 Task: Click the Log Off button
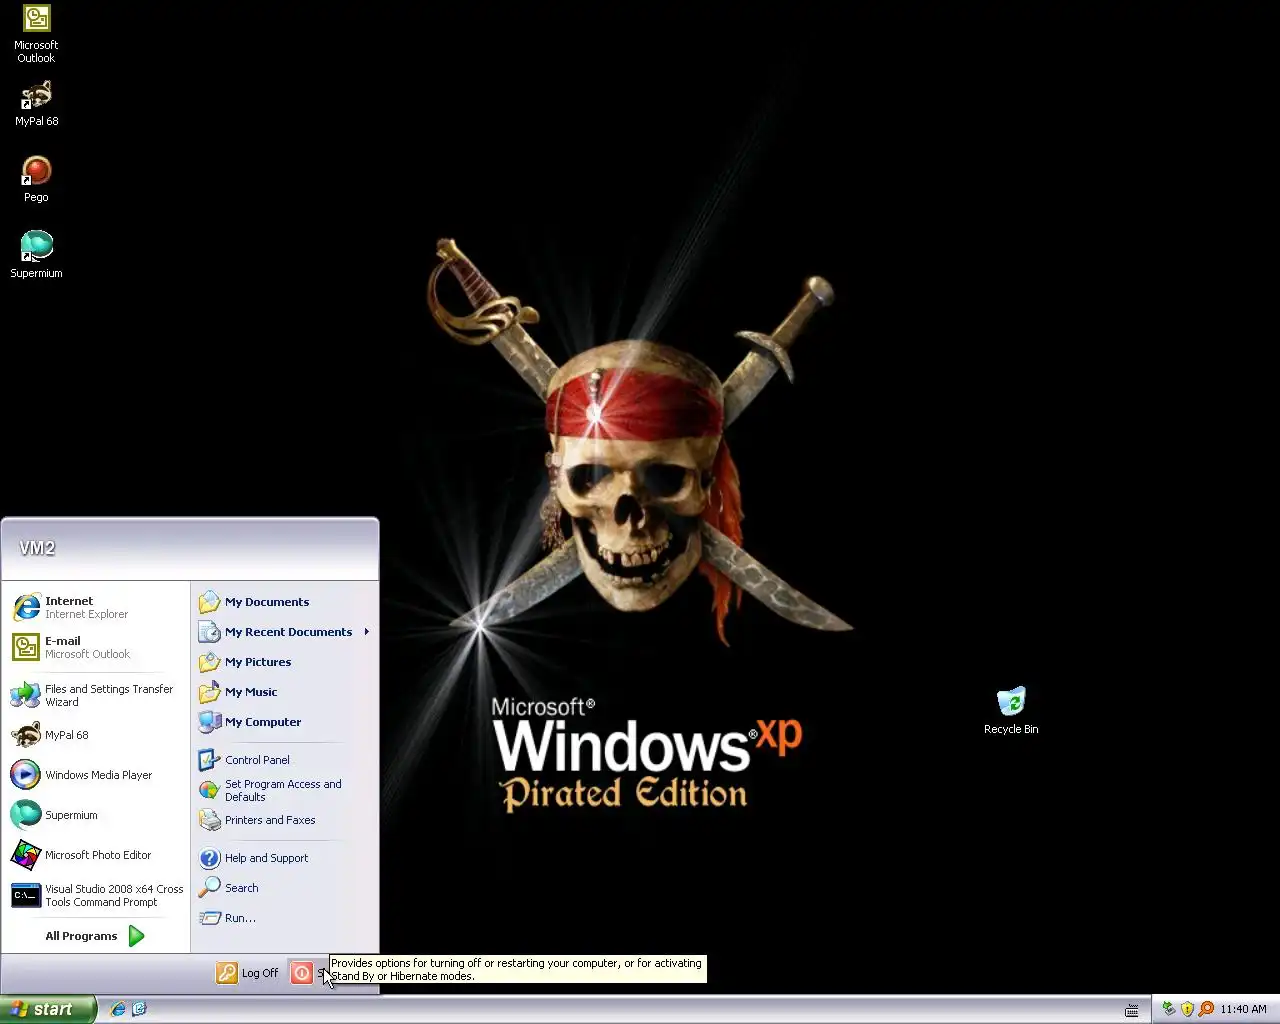(x=248, y=973)
